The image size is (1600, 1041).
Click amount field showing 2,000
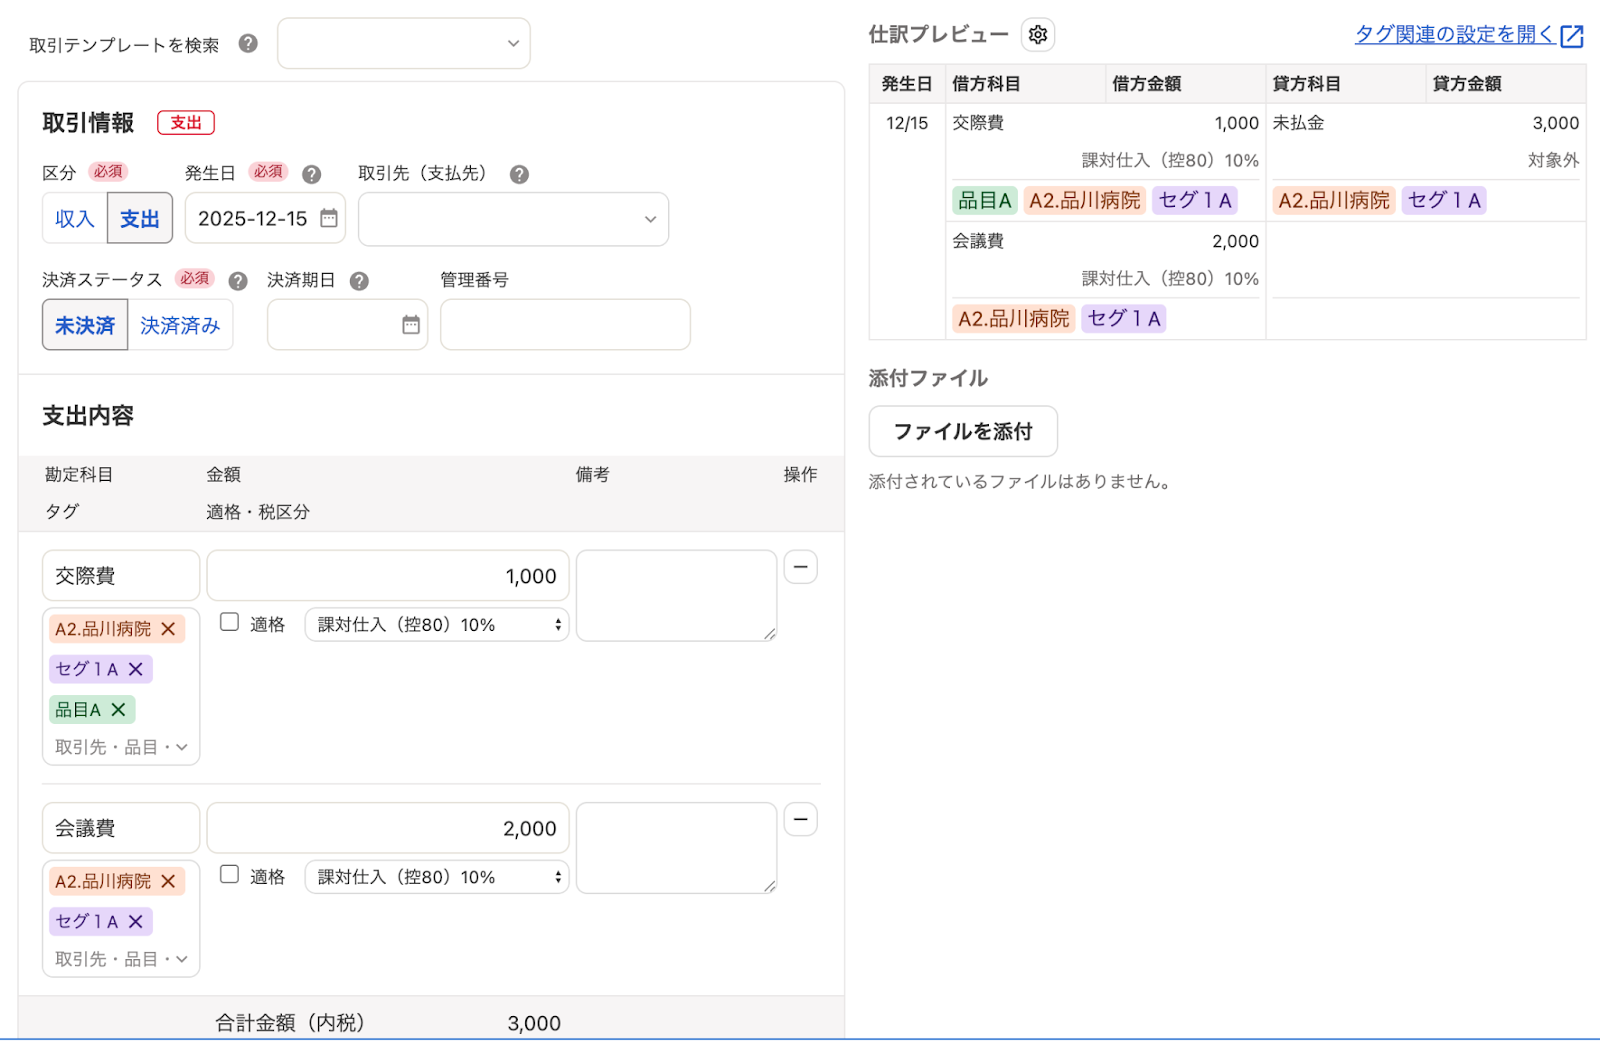388,828
